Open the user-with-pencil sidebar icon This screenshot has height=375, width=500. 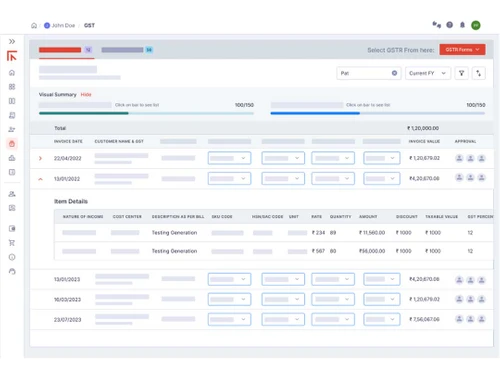click(12, 129)
